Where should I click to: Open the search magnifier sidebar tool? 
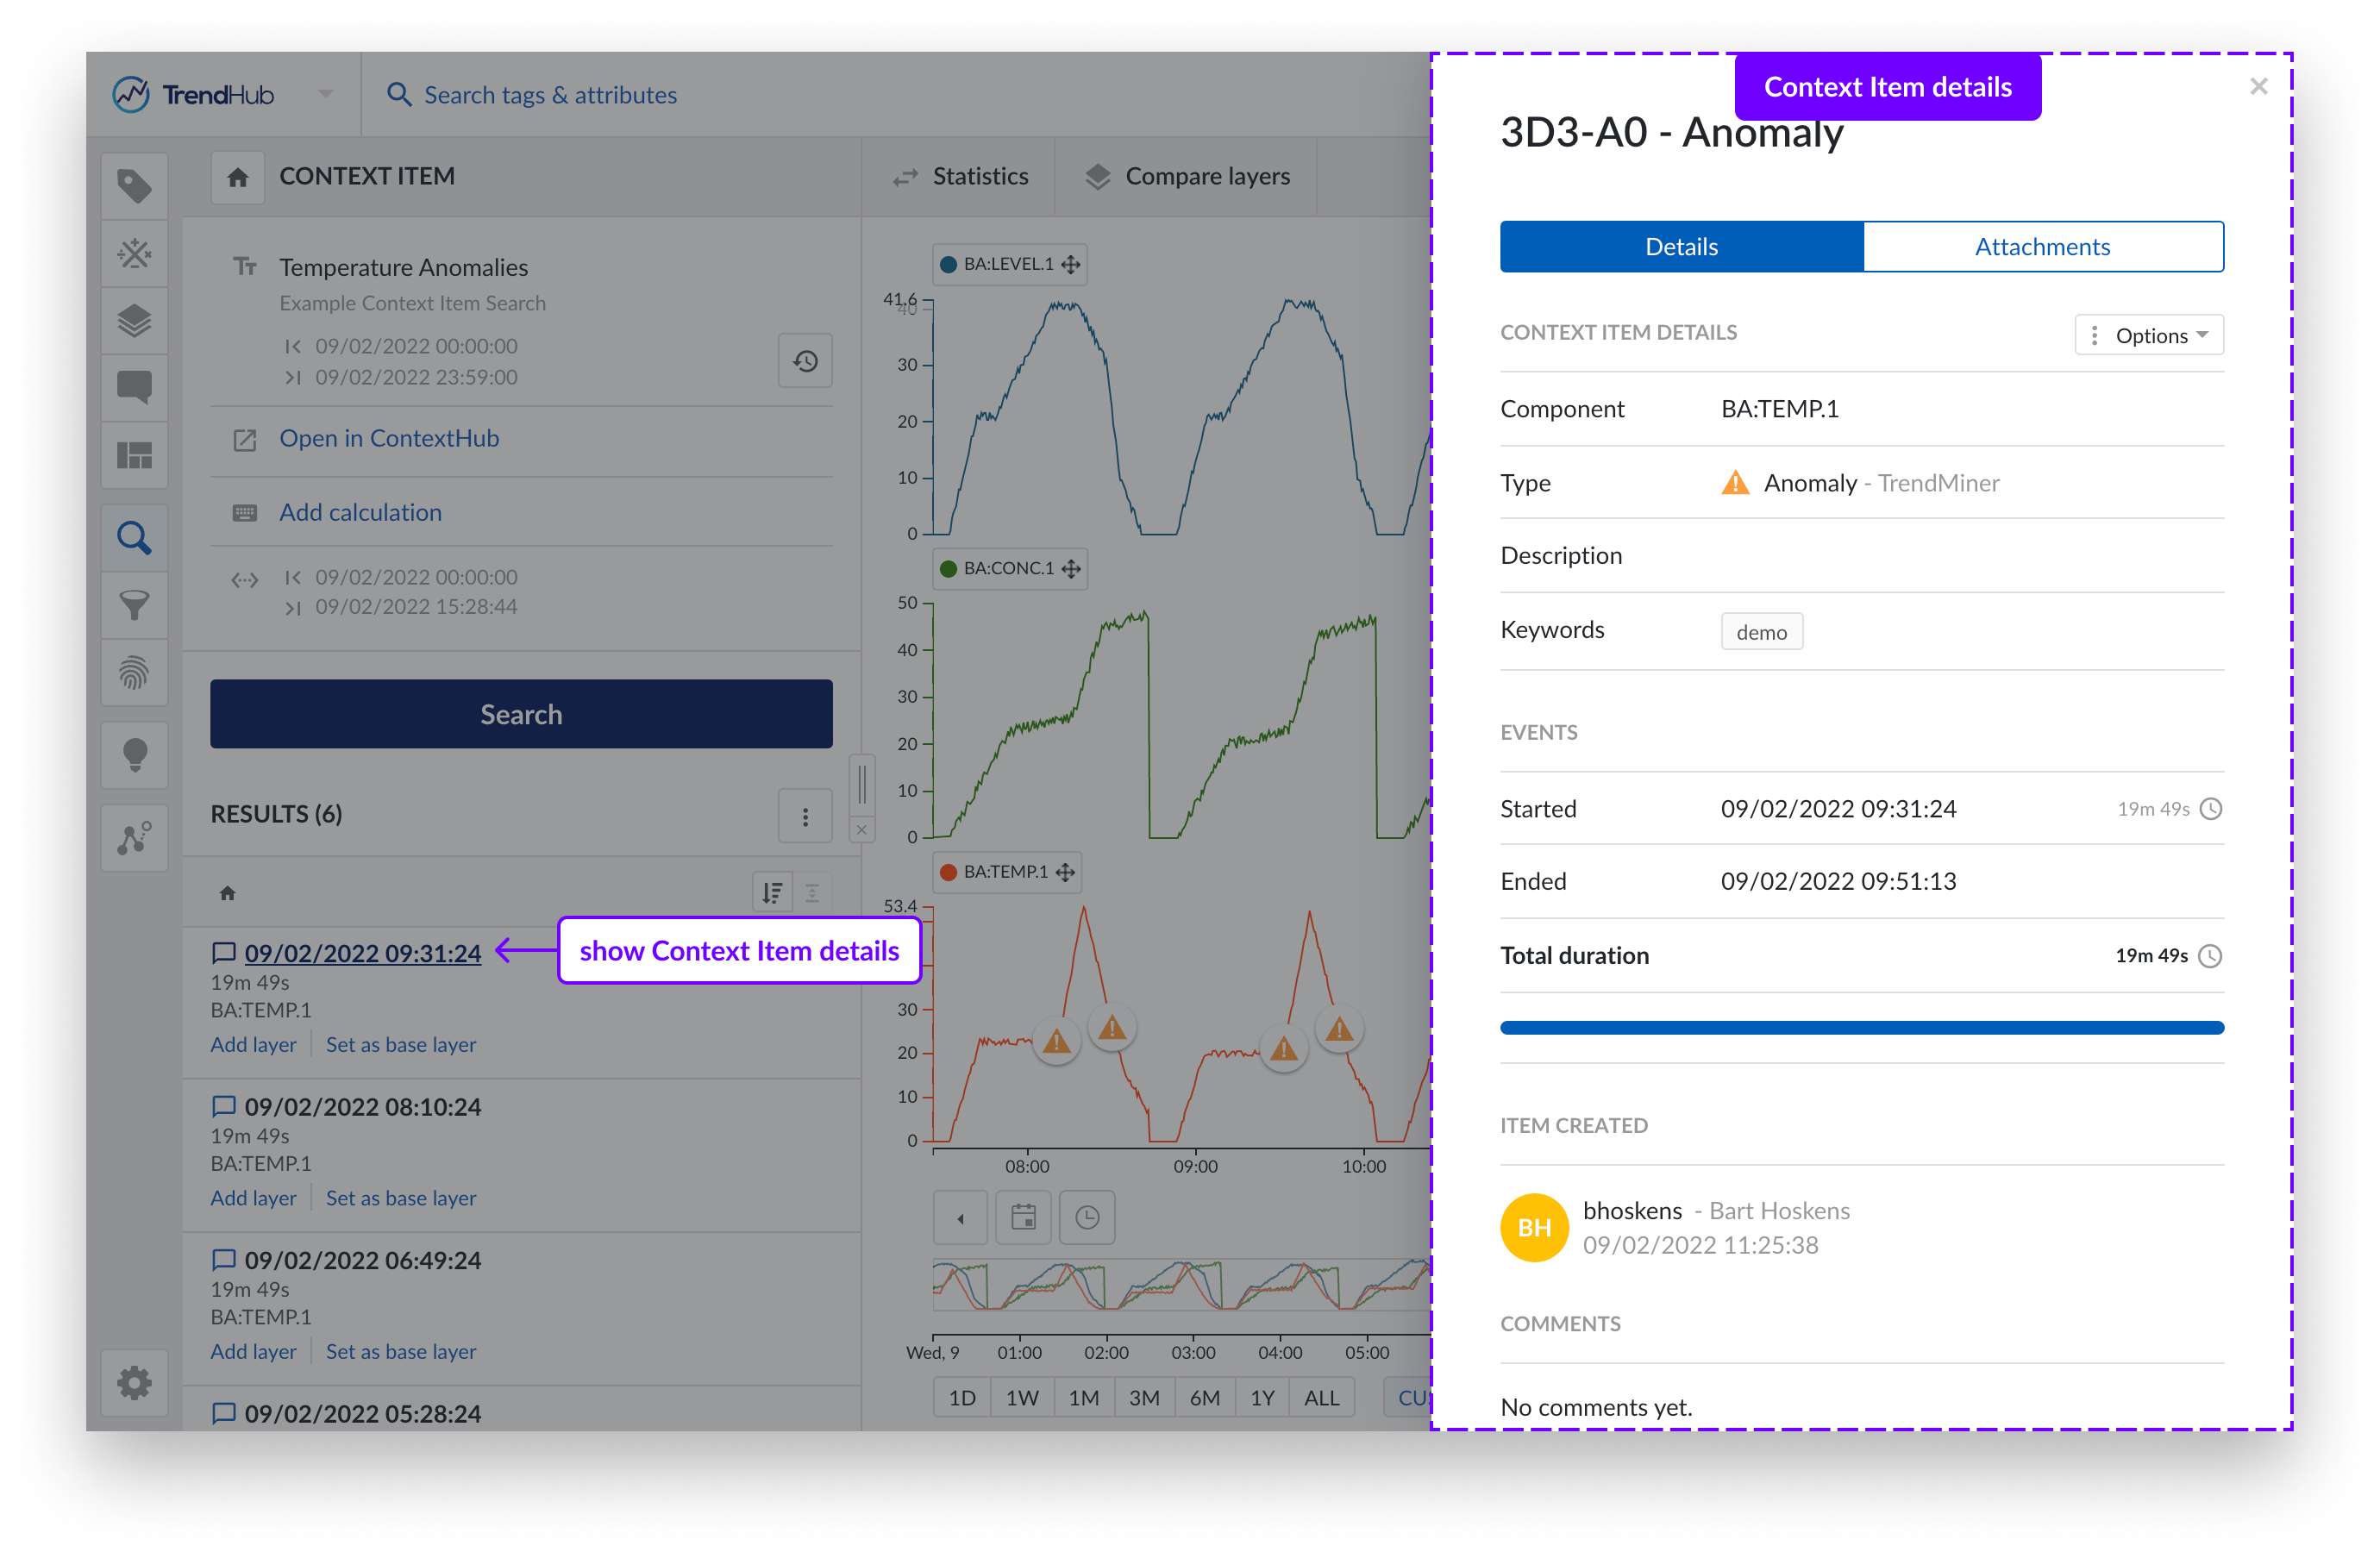[x=134, y=538]
